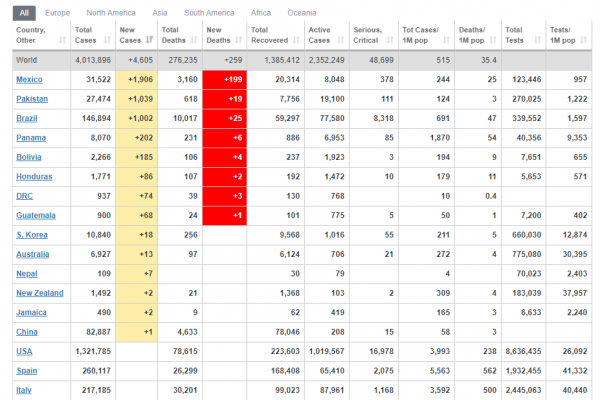The height and width of the screenshot is (400, 600).
Task: Sort by Tests/1M pop arrows
Action: click(x=584, y=40)
